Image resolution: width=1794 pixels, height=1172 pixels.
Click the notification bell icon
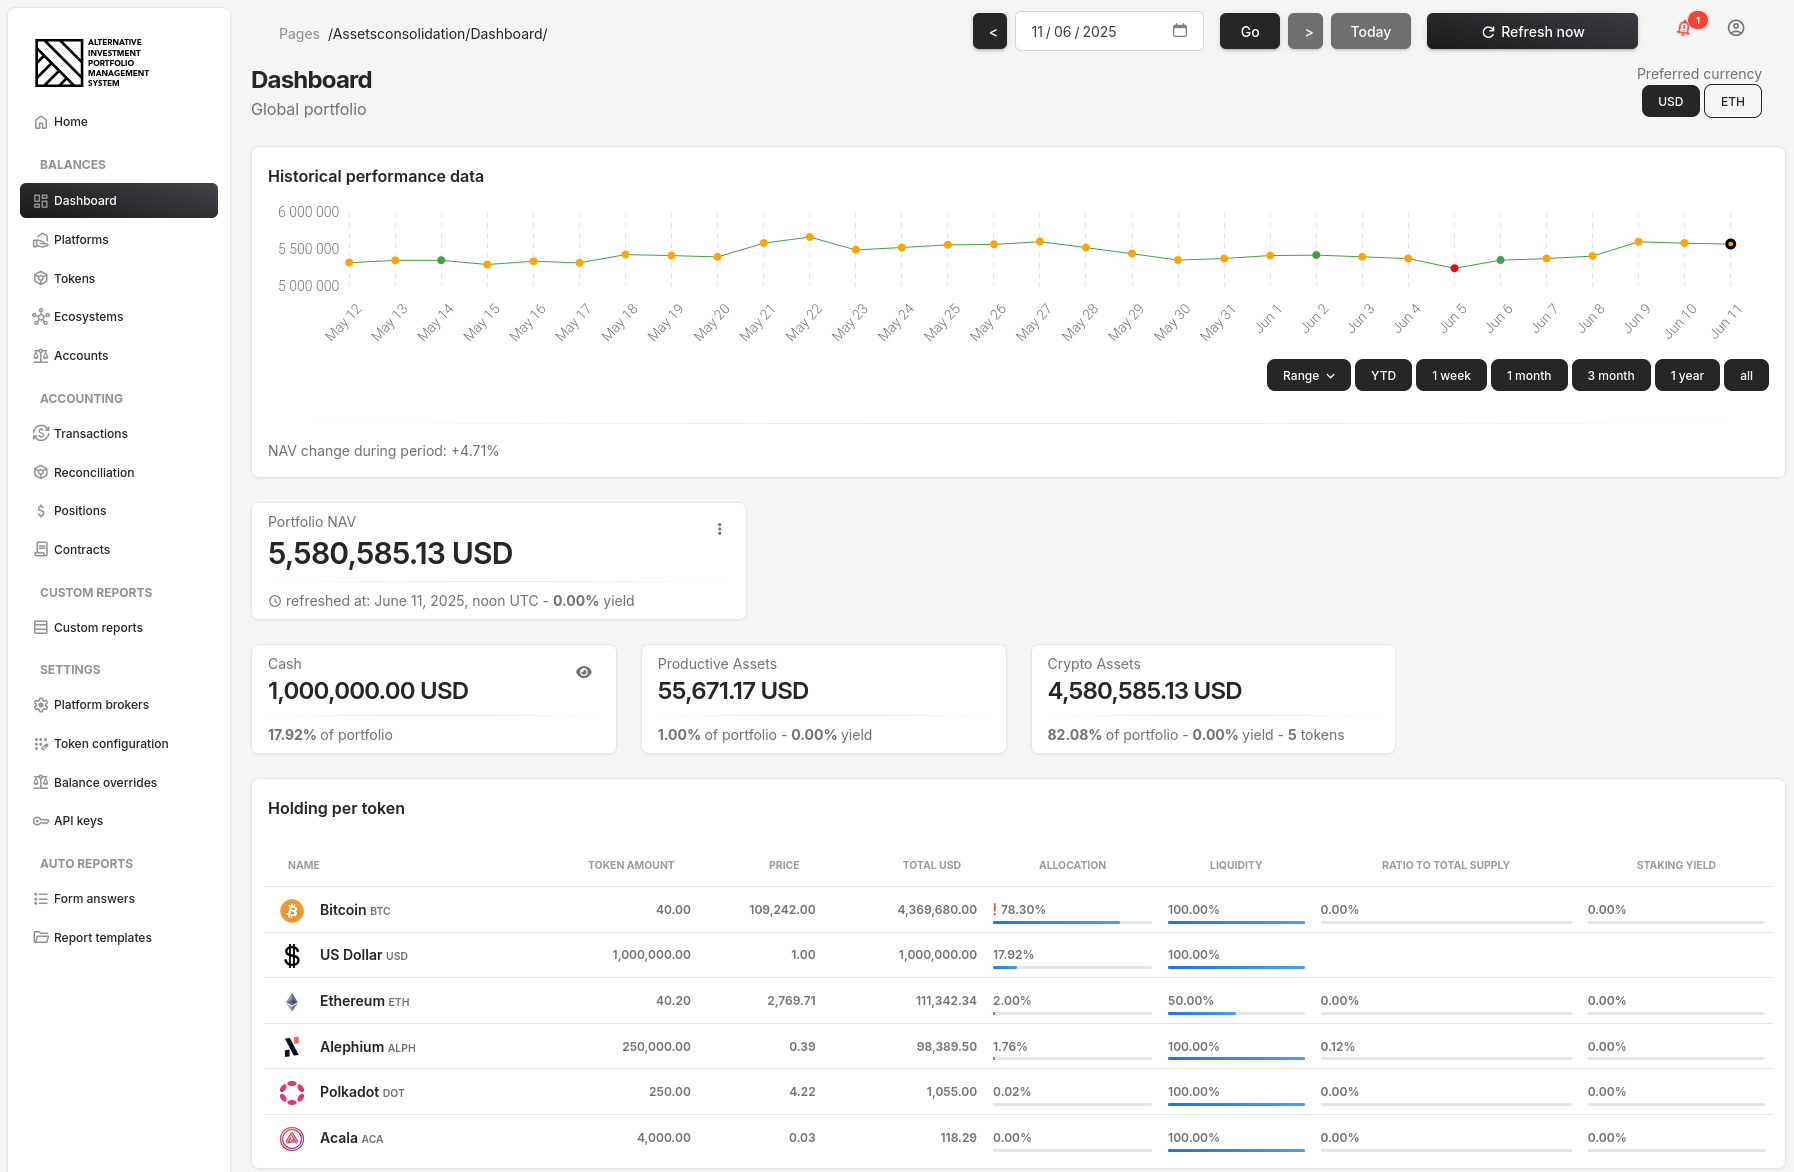coord(1684,29)
